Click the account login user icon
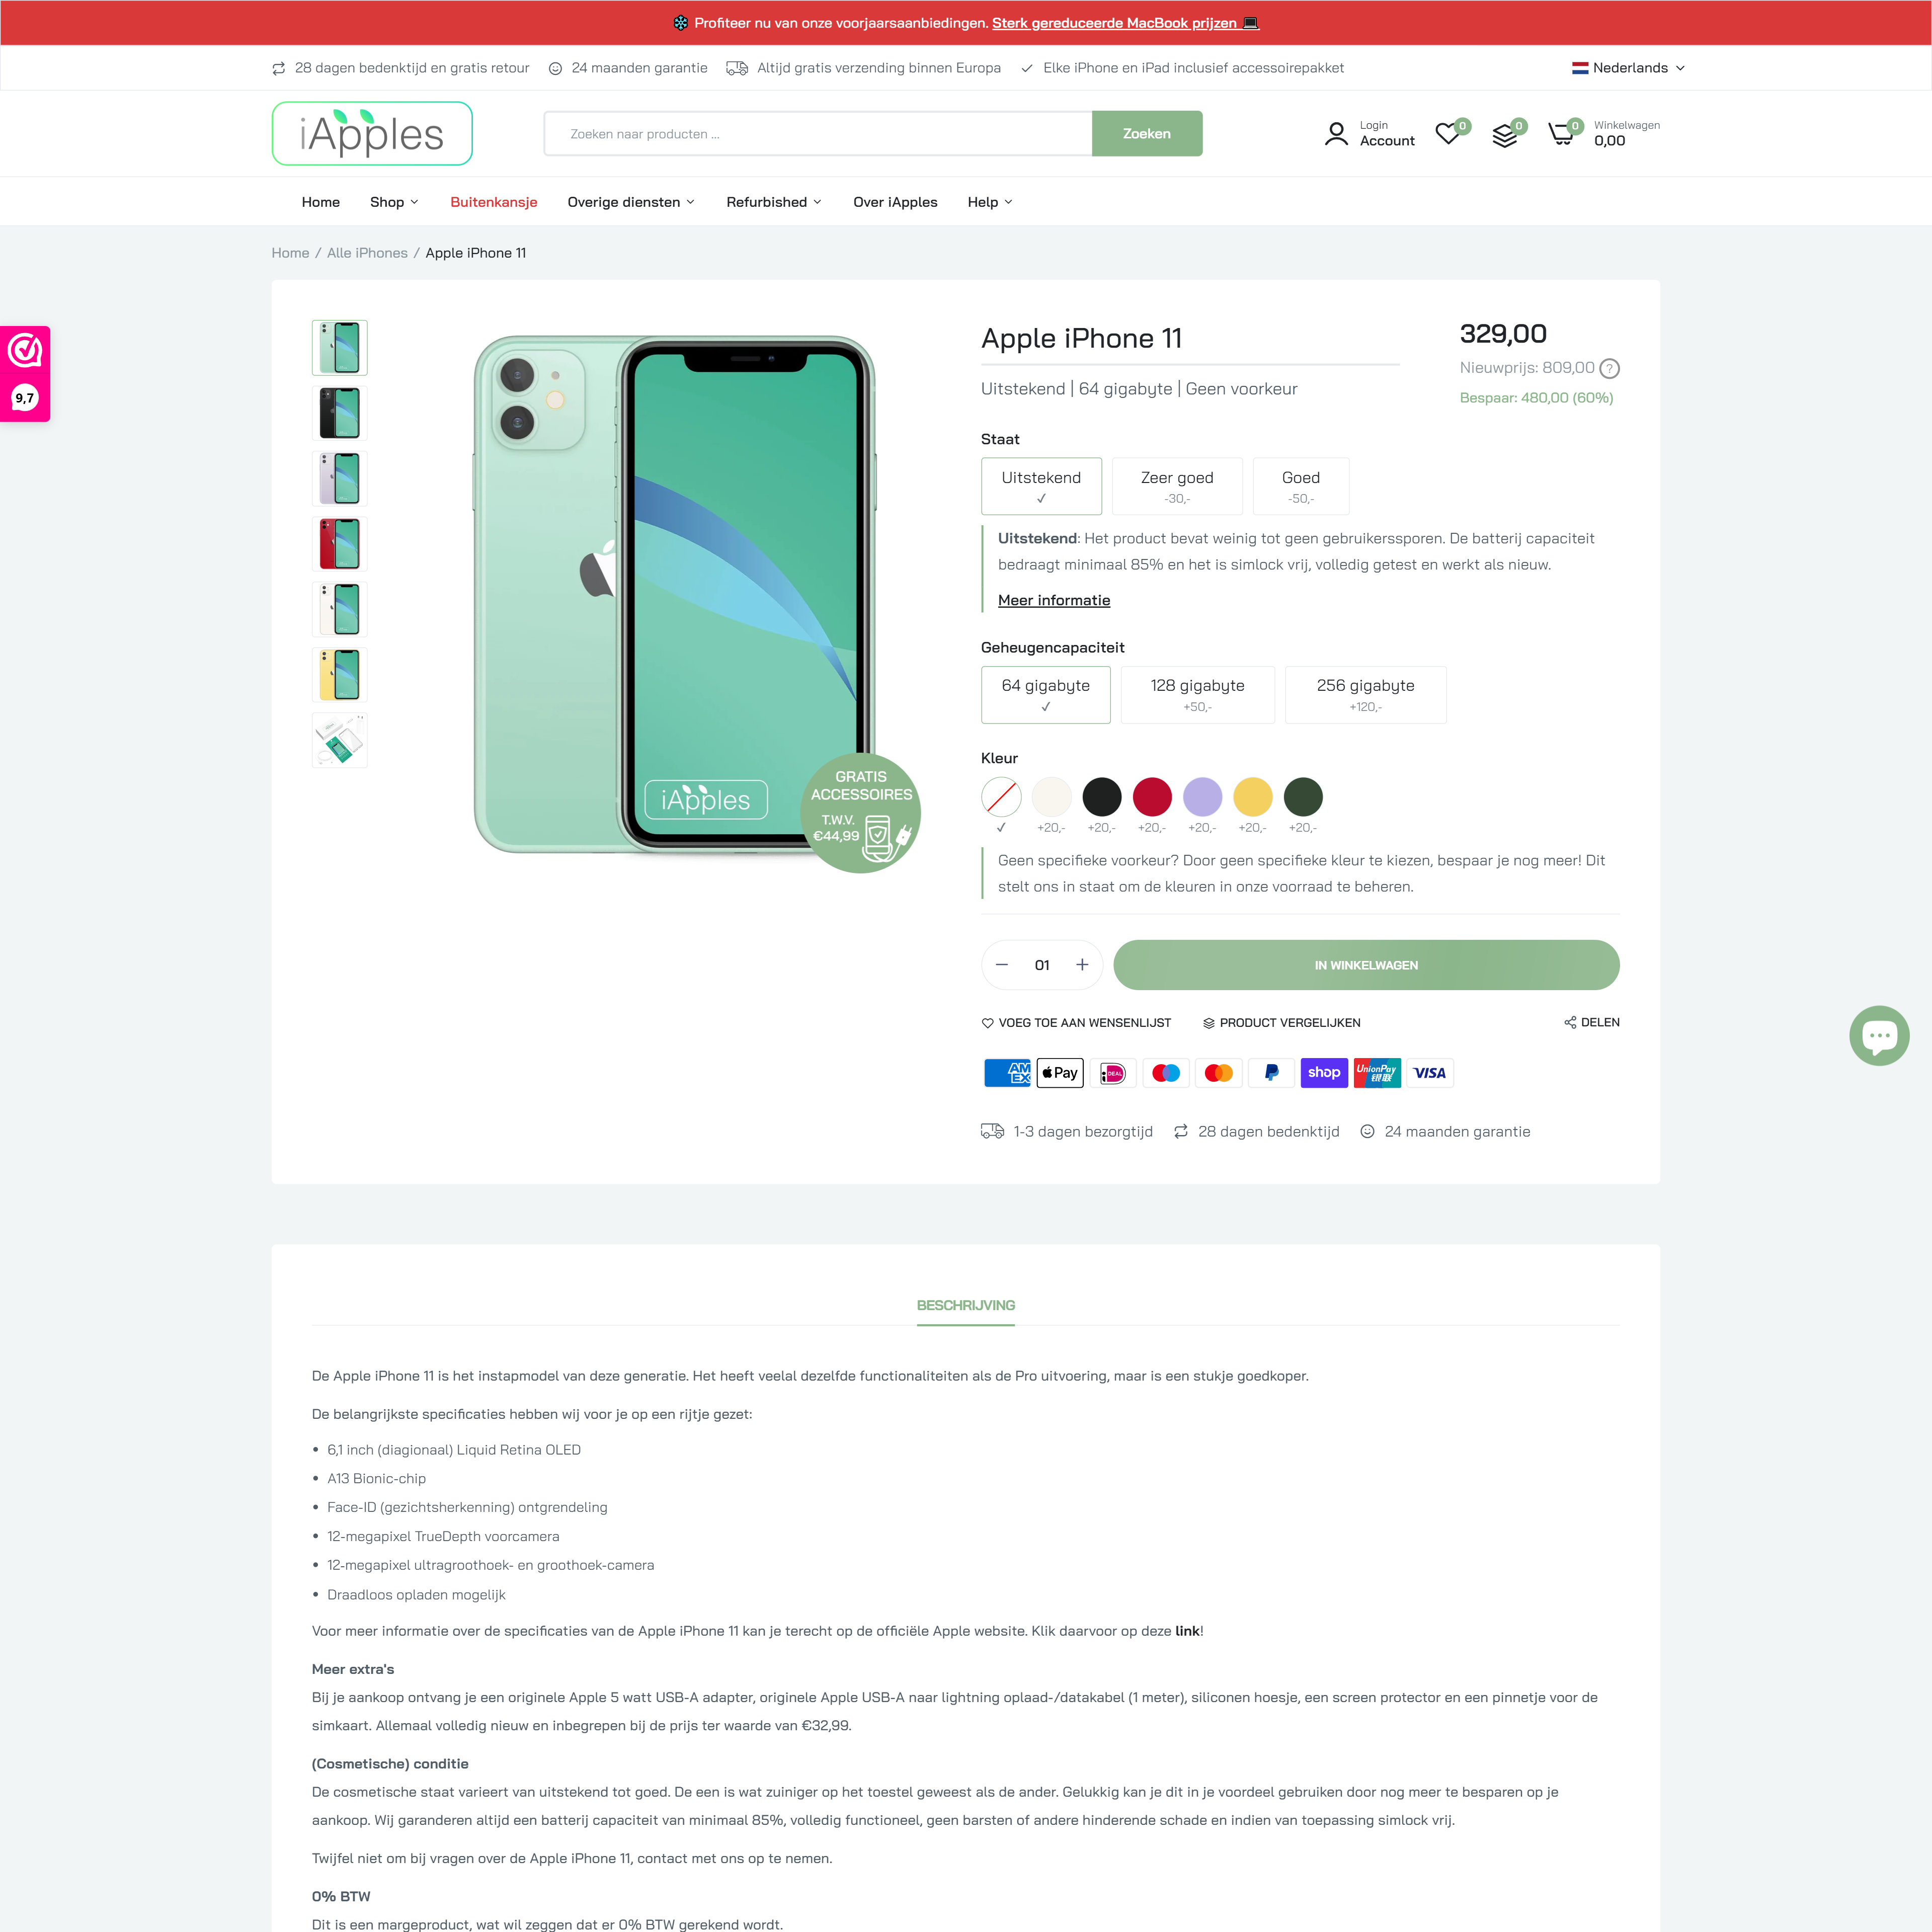 click(1336, 134)
